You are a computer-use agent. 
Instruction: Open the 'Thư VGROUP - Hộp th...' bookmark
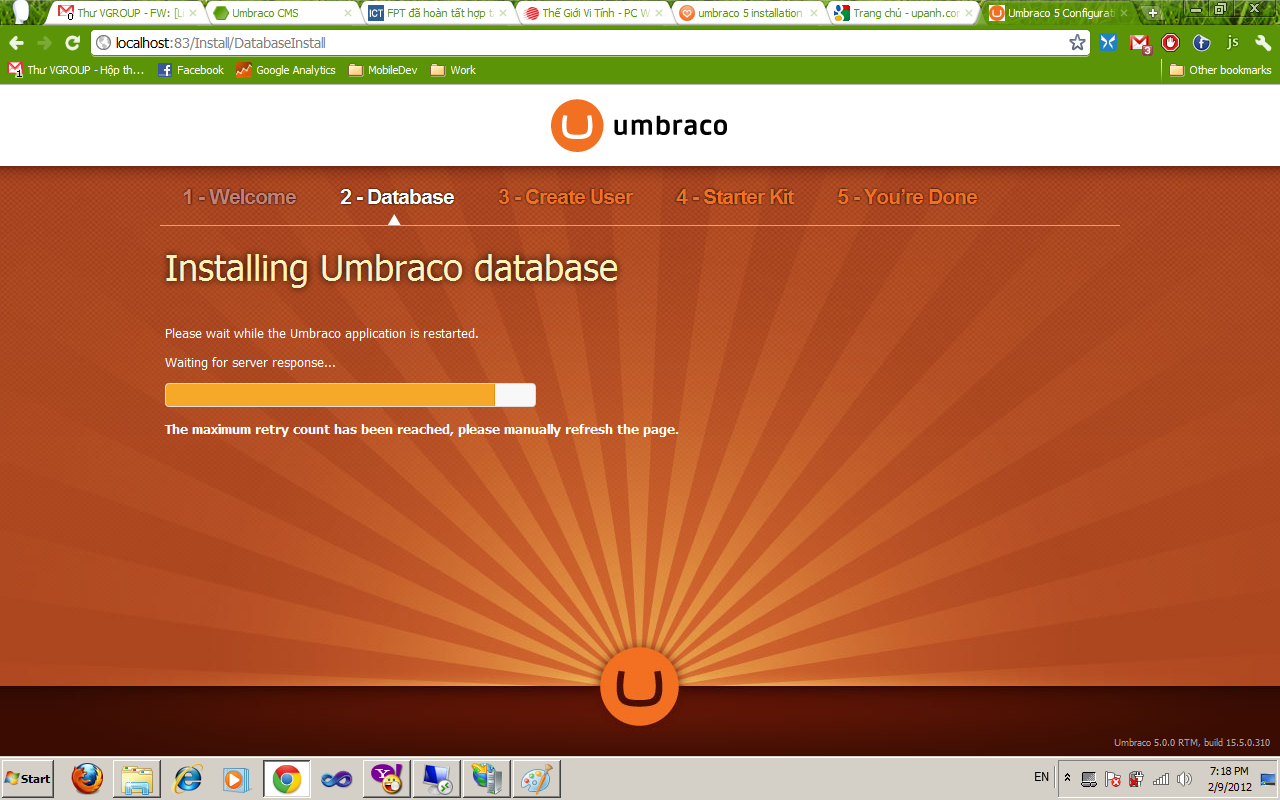click(x=76, y=70)
